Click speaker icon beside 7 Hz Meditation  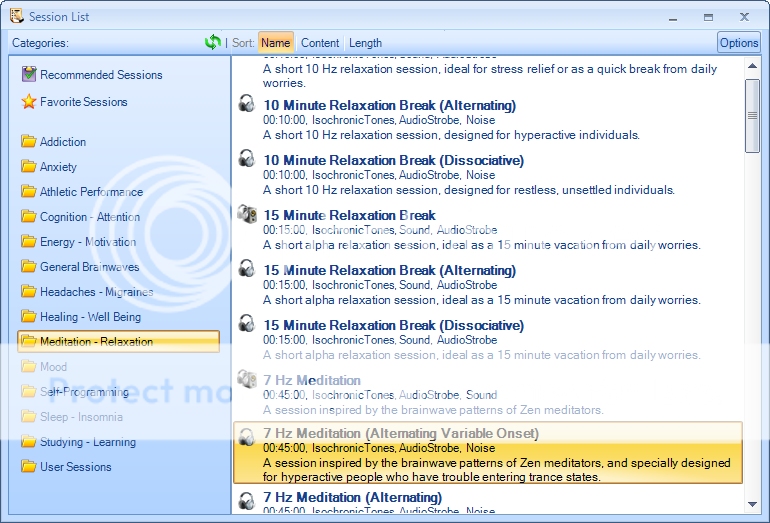pyautogui.click(x=247, y=379)
